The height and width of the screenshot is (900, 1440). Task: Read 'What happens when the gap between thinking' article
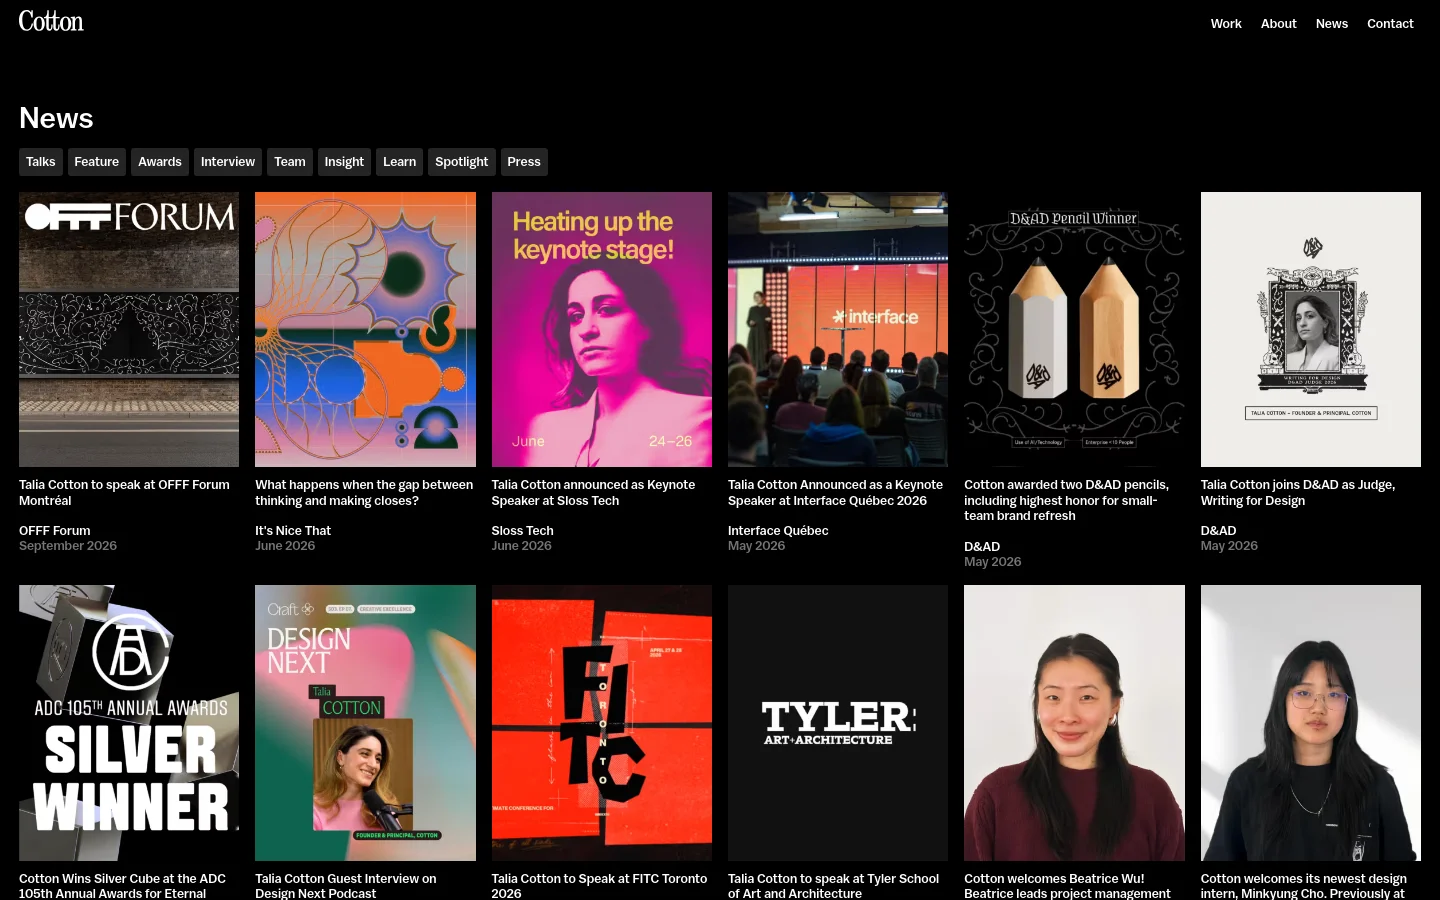[x=364, y=492]
